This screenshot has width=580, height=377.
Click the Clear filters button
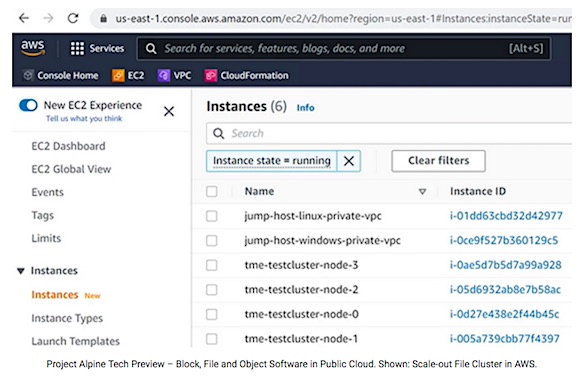pos(438,161)
